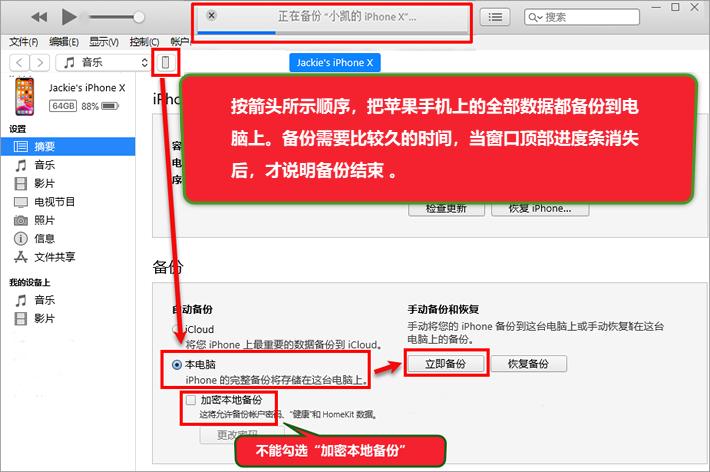710x472 pixels.
Task: Open the list view icon button
Action: click(x=494, y=17)
